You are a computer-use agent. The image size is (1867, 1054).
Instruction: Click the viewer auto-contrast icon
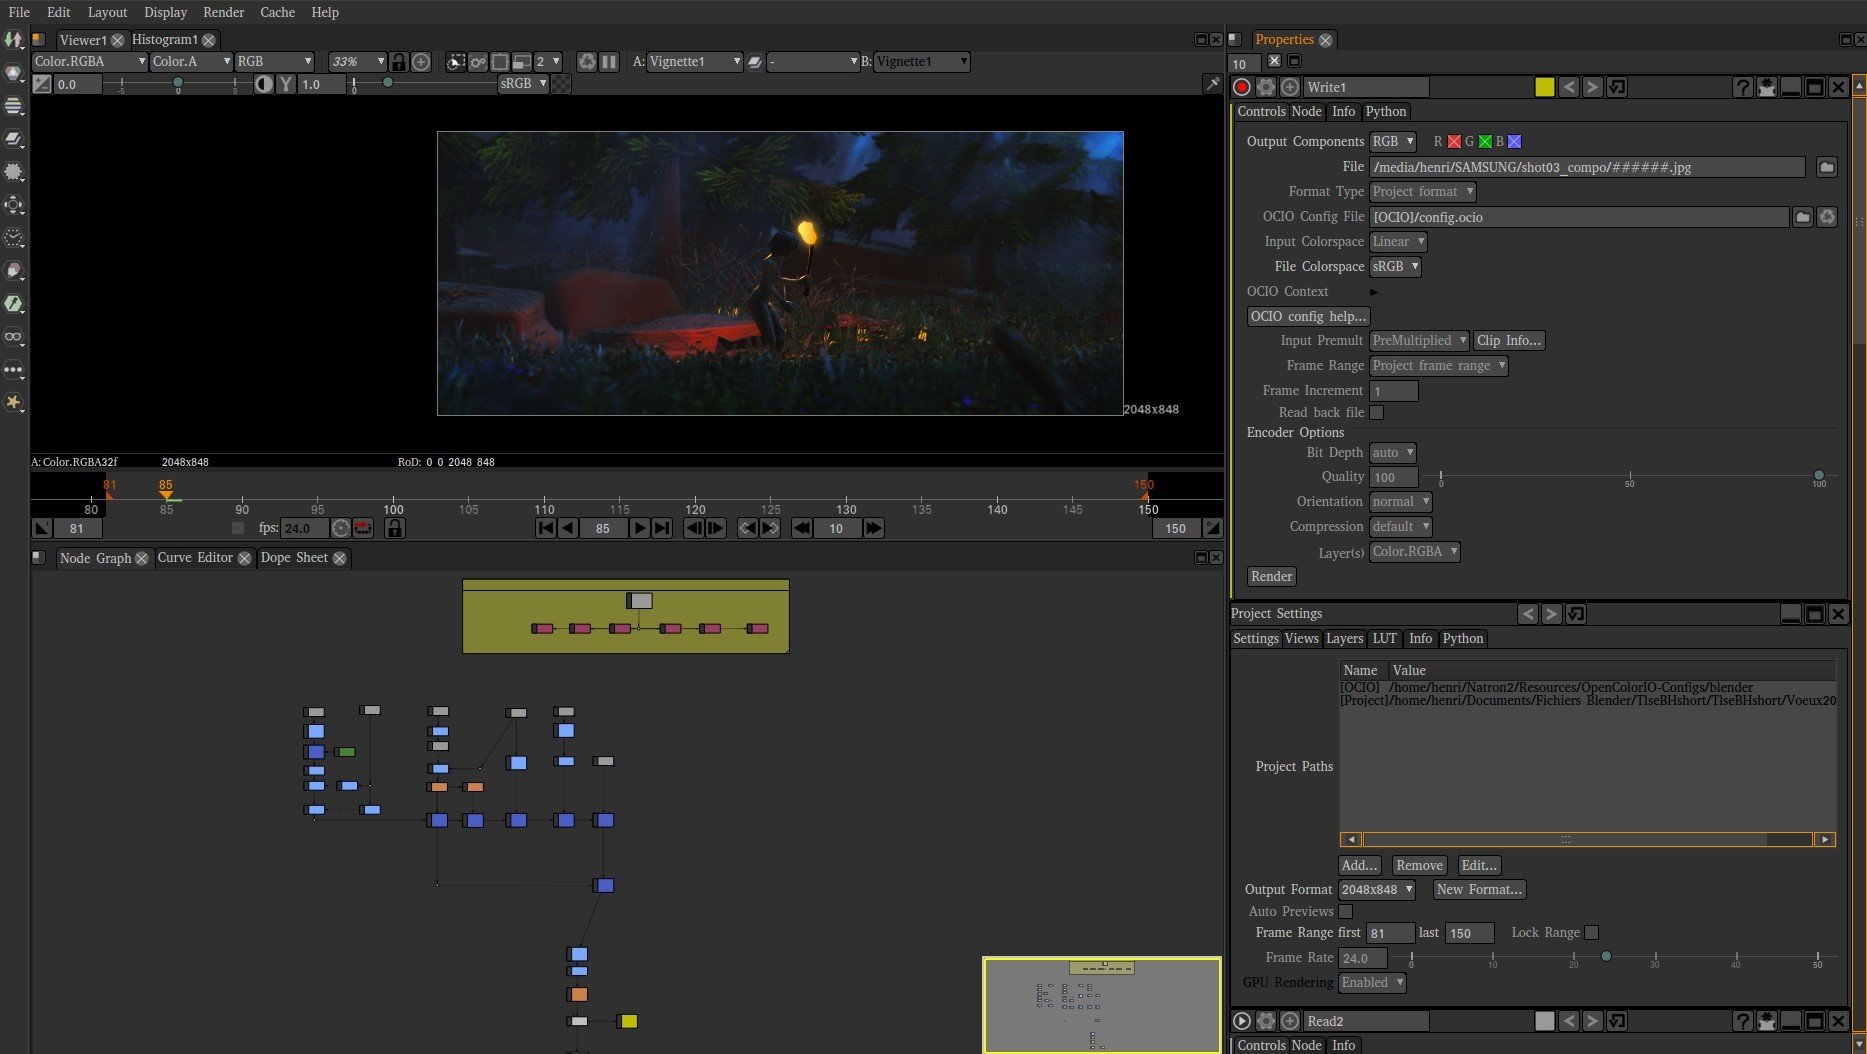(264, 84)
